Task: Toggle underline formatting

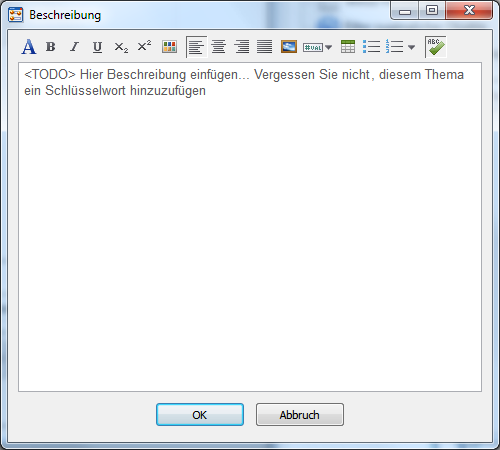Action: click(97, 47)
